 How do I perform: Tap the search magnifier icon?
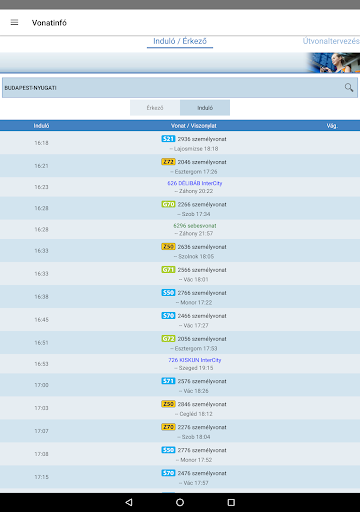tap(349, 88)
